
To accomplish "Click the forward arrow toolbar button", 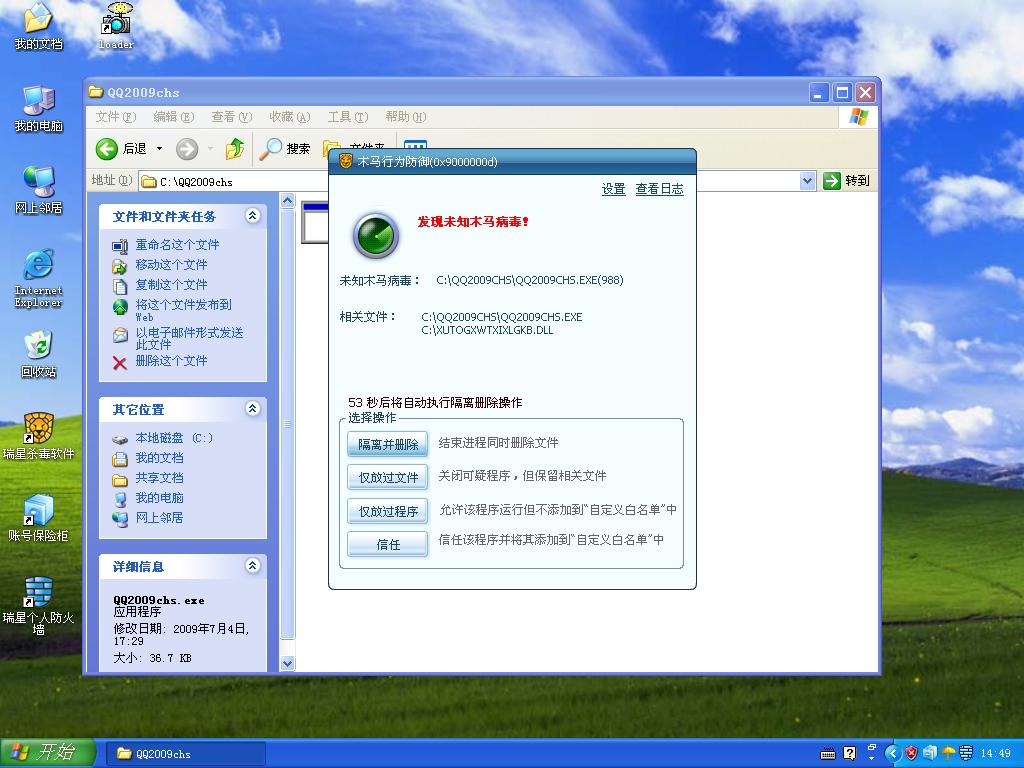I will click(187, 149).
